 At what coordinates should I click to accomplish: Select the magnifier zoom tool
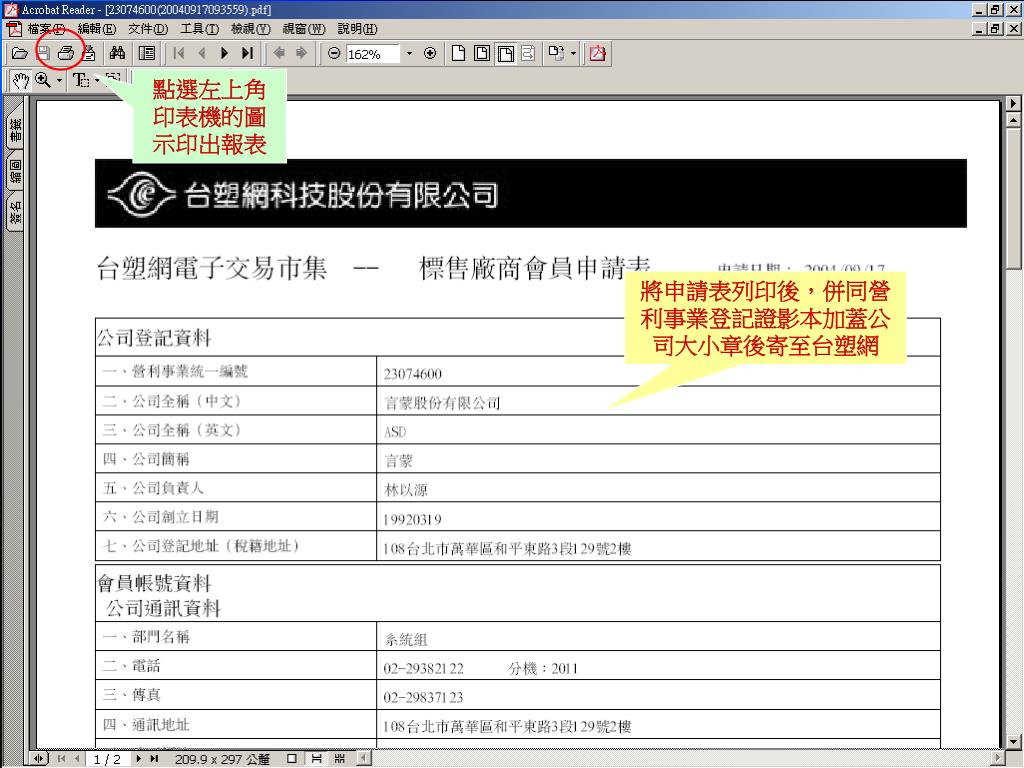(x=43, y=80)
